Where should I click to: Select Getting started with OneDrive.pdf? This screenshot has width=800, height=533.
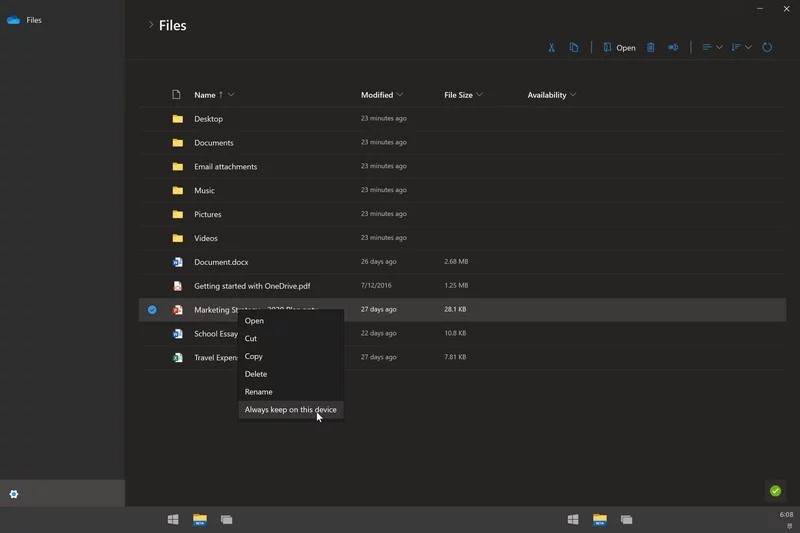tap(252, 286)
